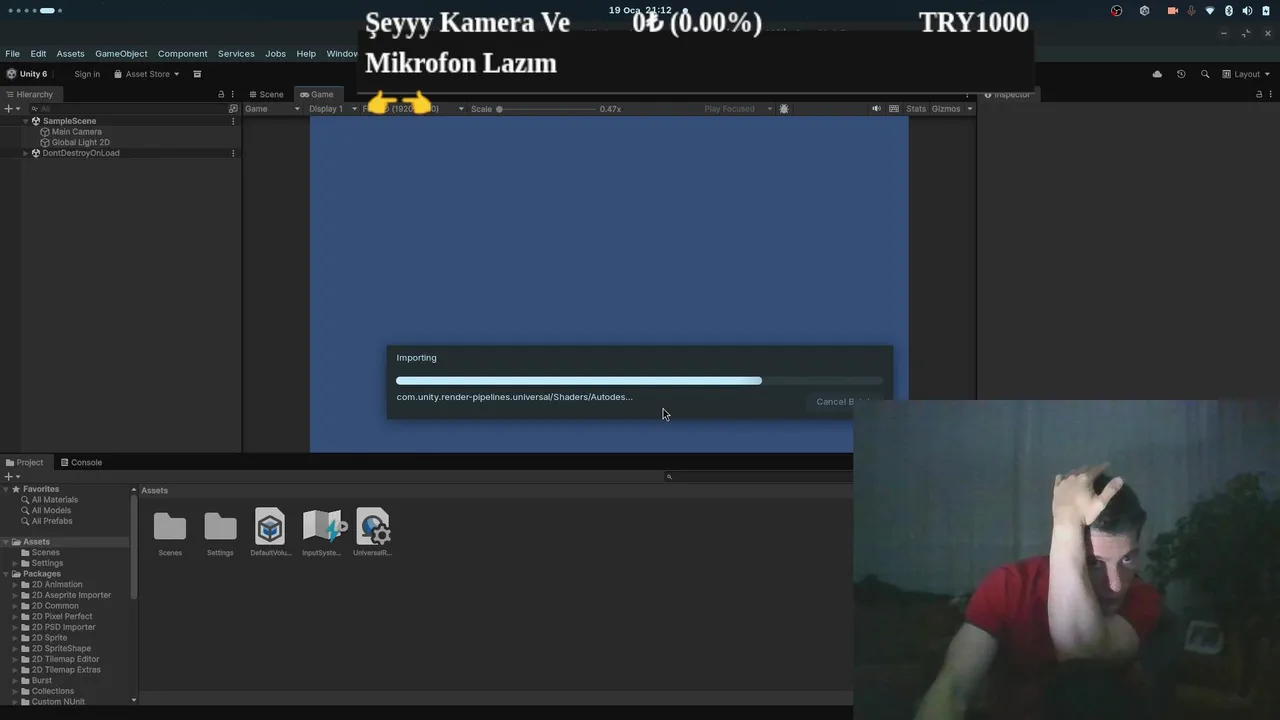This screenshot has width=1280, height=720.
Task: Lock the Inspector panel
Action: pos(1258,94)
